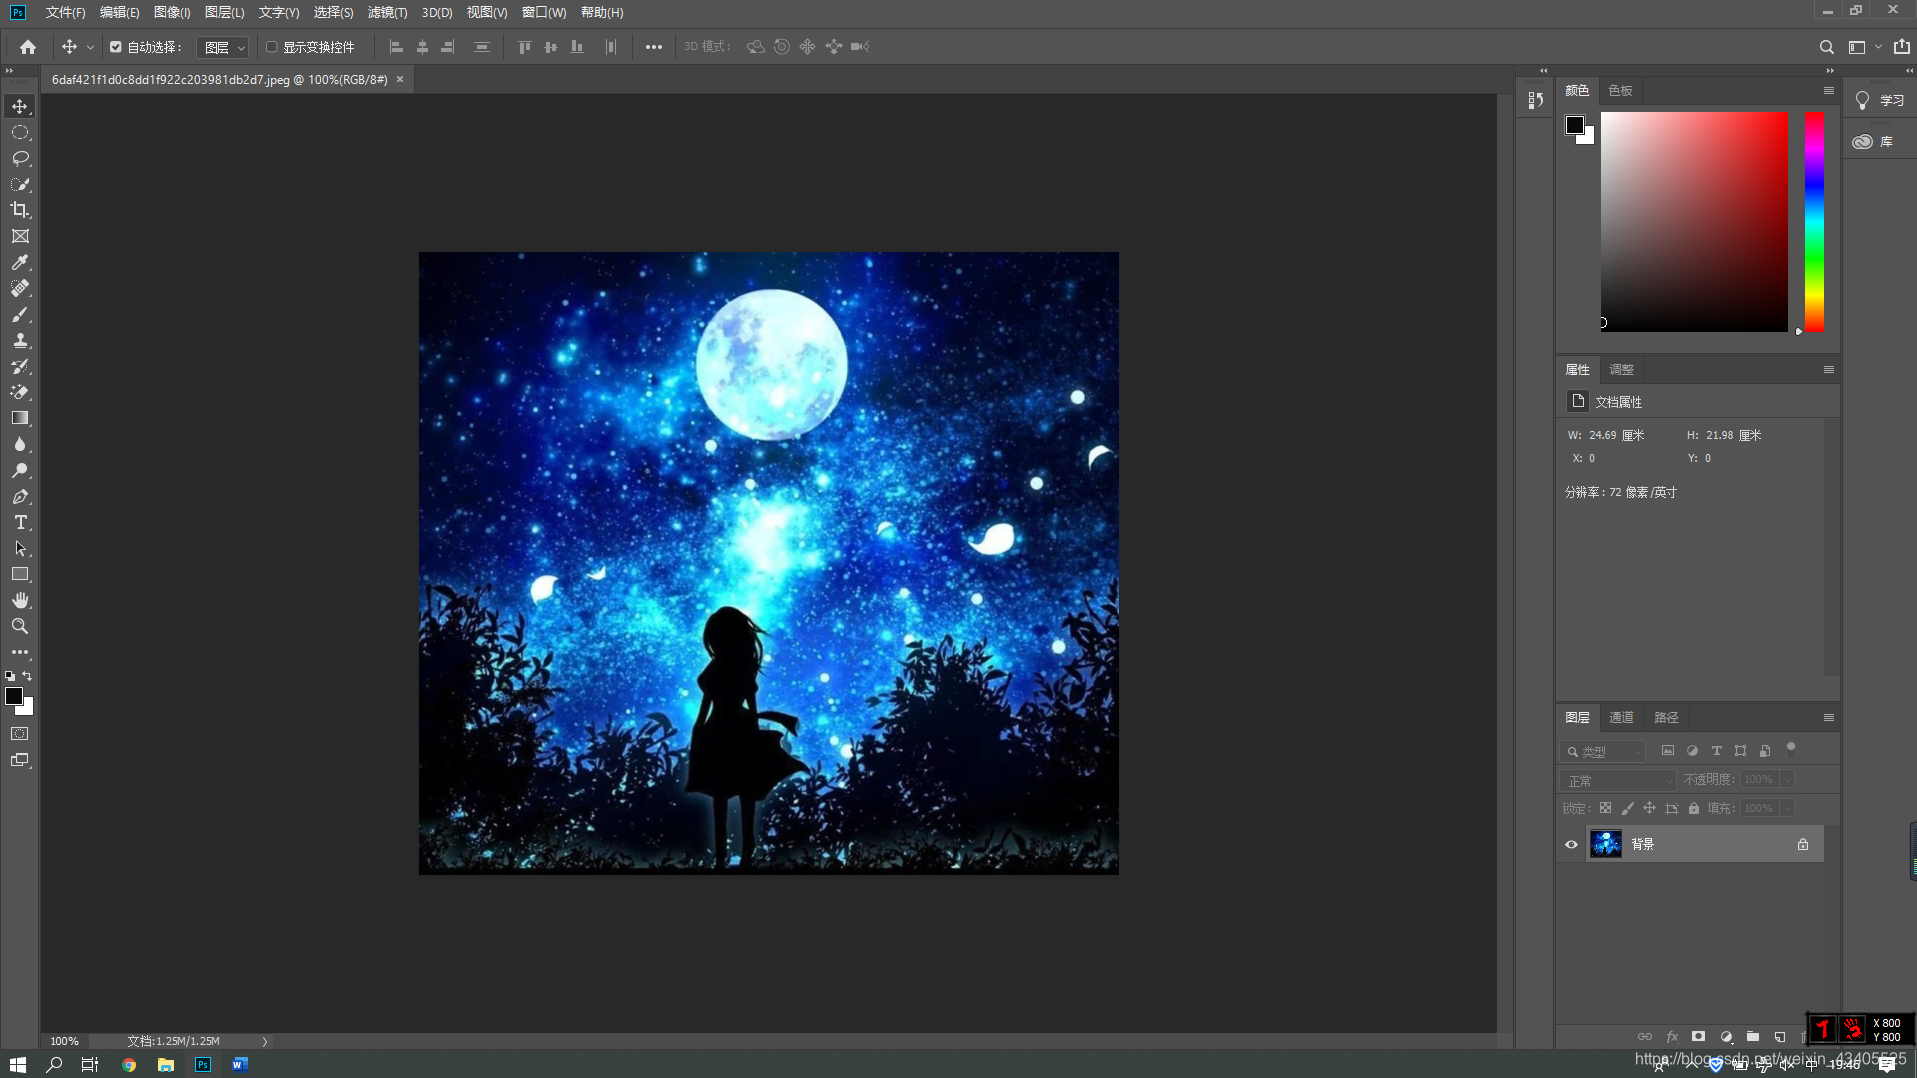Screen dimensions: 1917x1078
Task: Select the Eyedropper tool
Action: click(20, 262)
